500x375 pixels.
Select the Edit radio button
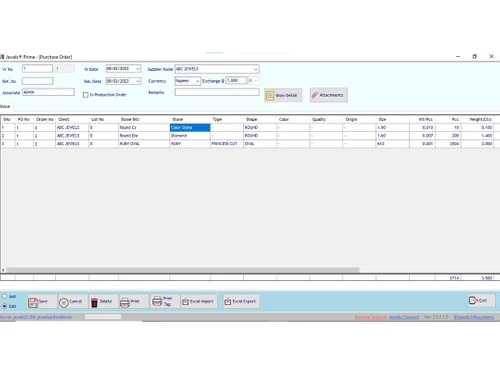point(5,306)
